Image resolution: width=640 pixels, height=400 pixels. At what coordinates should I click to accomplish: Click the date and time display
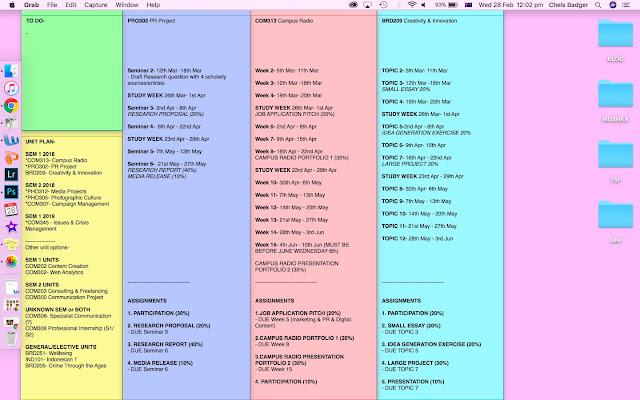tap(511, 5)
